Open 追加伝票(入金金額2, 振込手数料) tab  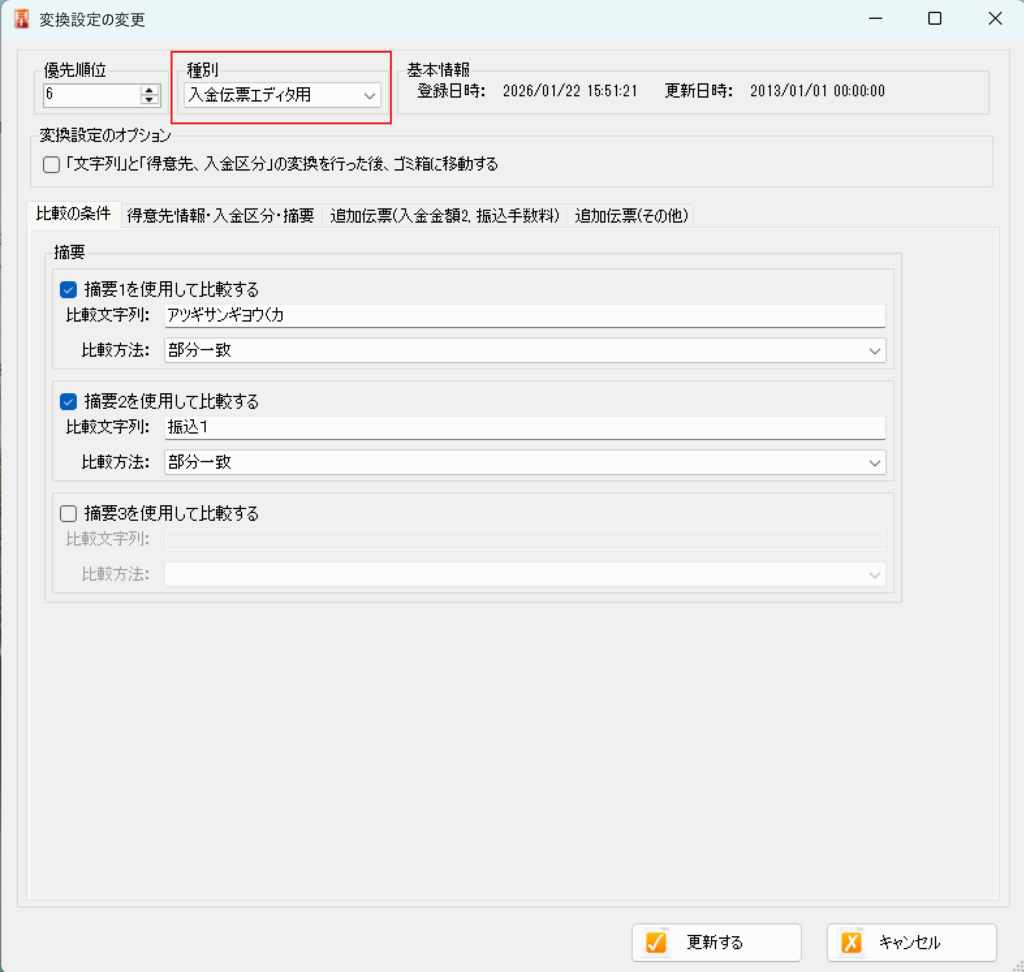tap(444, 215)
